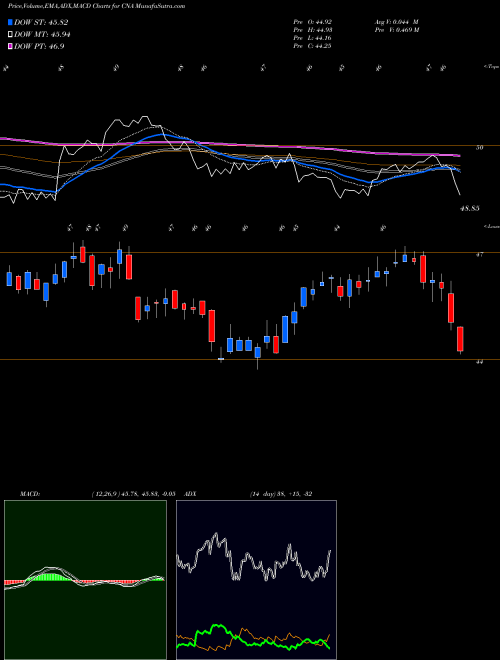Image resolution: width=500 pixels, height=660 pixels.
Task: Open the MACD histogram panel
Action: pos(85,580)
